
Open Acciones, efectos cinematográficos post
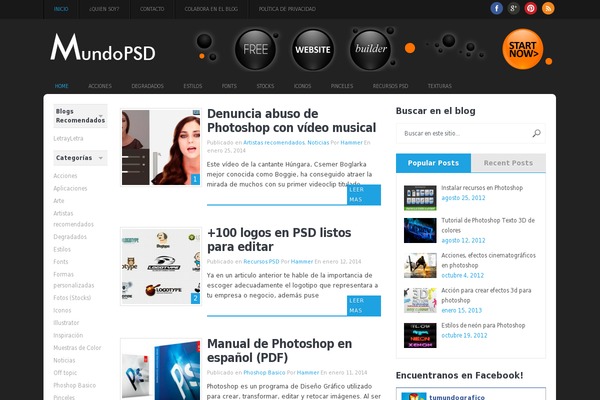488,260
